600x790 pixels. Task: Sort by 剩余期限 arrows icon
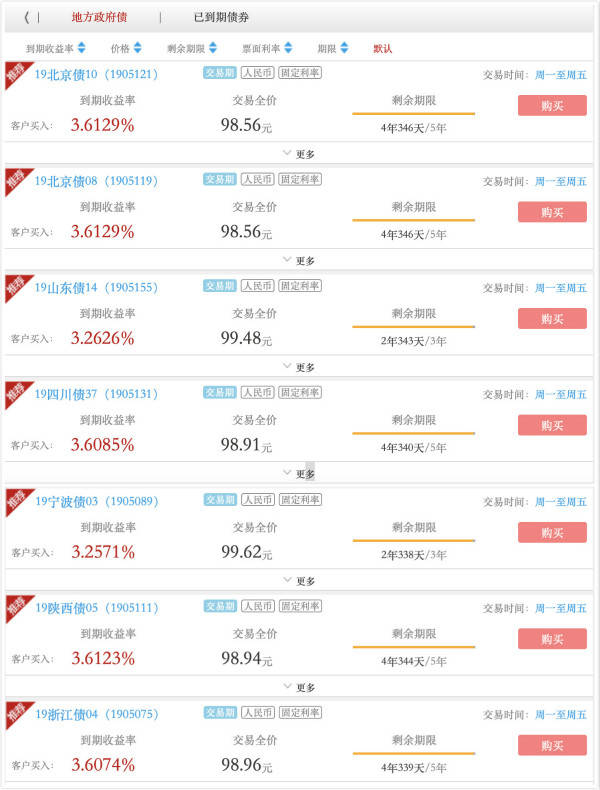click(x=213, y=48)
